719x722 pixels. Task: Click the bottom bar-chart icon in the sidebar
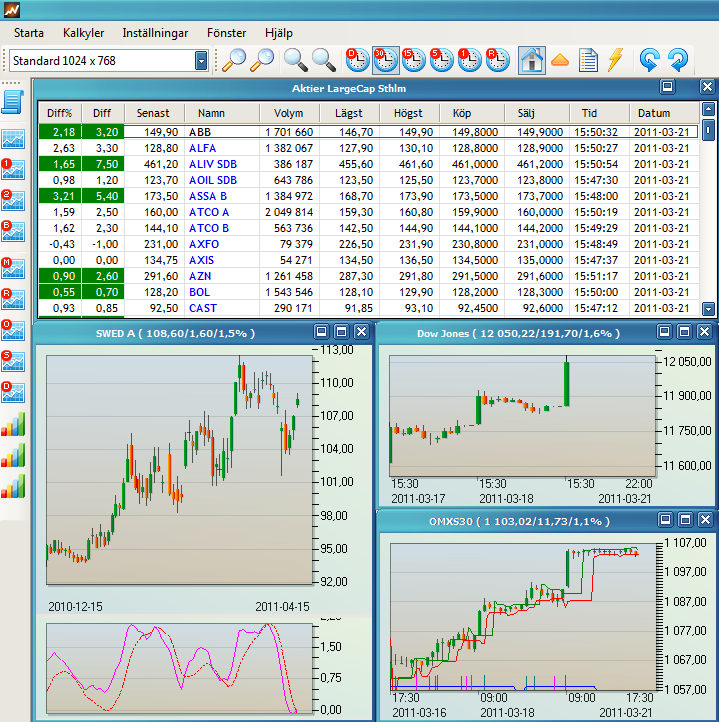pos(13,487)
